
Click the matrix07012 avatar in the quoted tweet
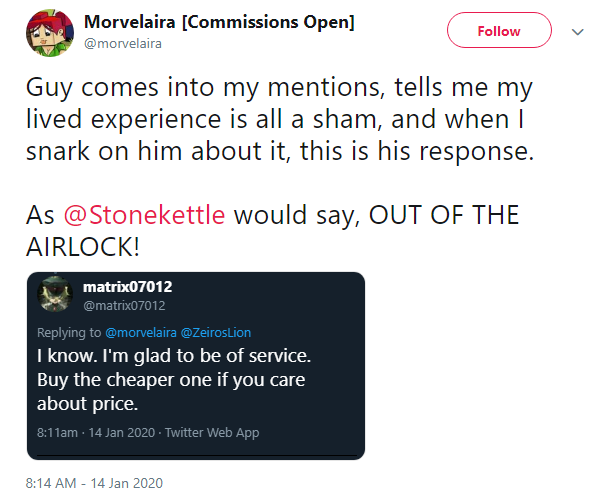[x=55, y=294]
